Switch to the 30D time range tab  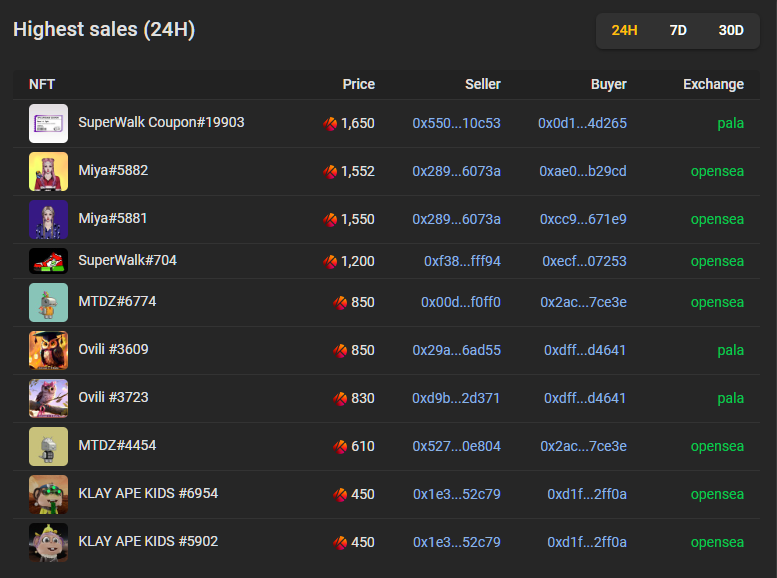[731, 30]
